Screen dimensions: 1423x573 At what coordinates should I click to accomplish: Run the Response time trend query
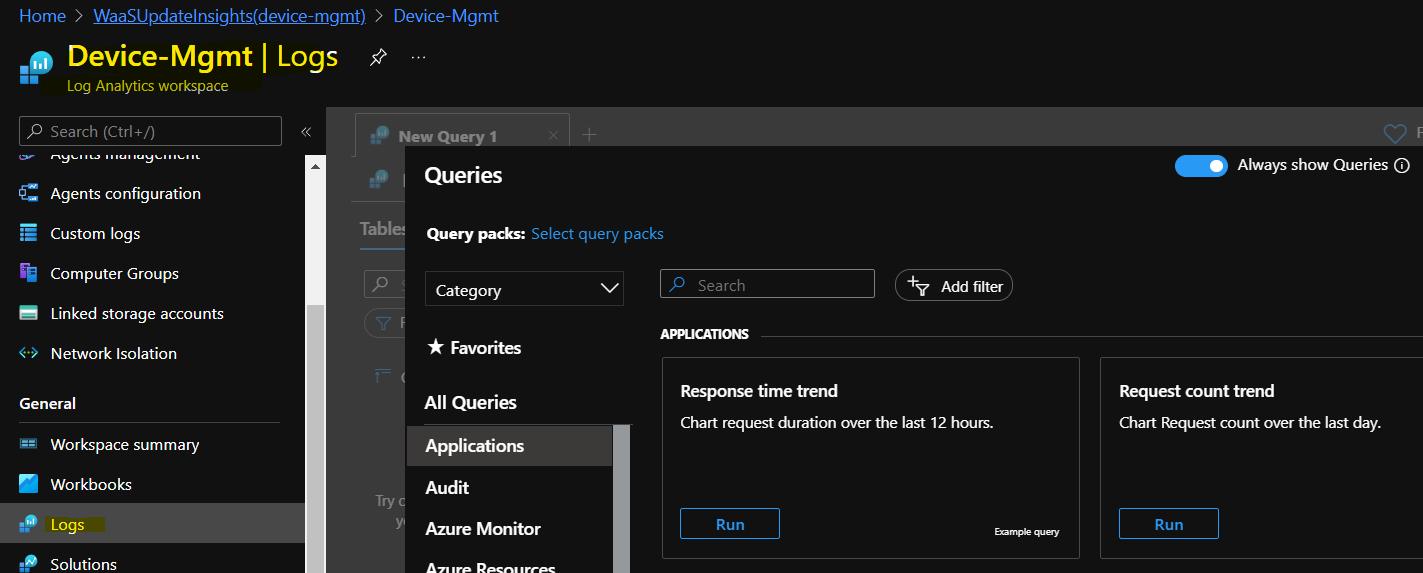(730, 524)
